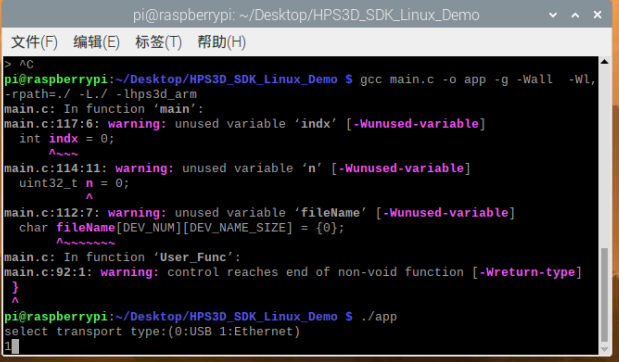The image size is (619, 362).
Task: Click the -Wunused-variable flag for 'indx'
Action: (x=415, y=124)
